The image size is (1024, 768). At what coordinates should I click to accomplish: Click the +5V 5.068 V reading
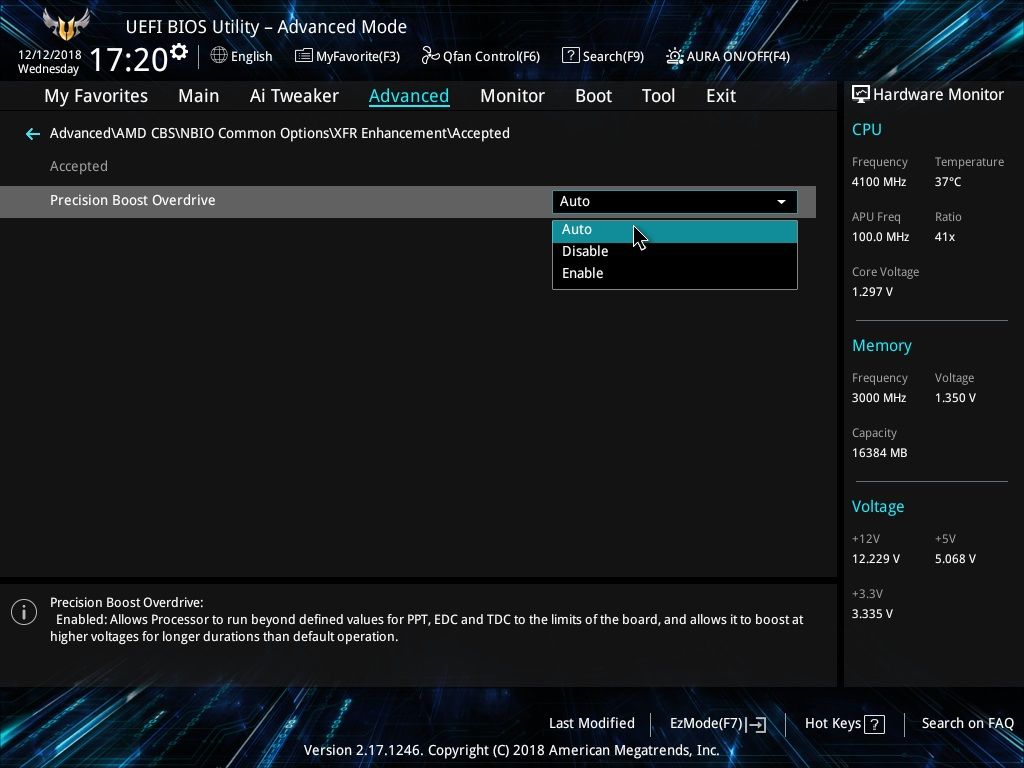(x=955, y=559)
